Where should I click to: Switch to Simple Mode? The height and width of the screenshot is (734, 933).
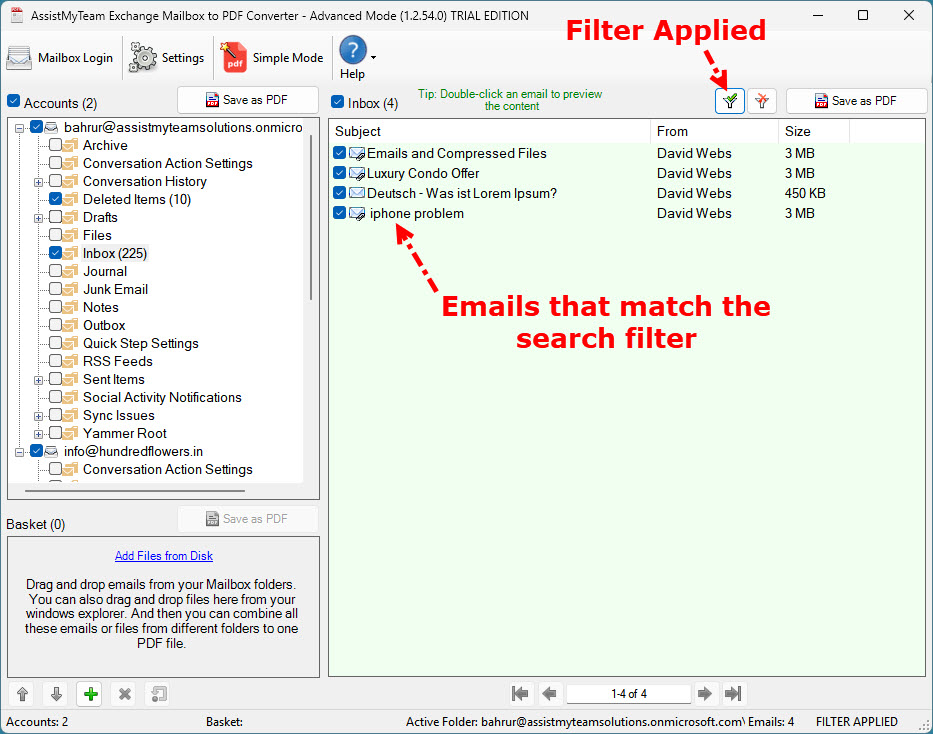point(272,58)
